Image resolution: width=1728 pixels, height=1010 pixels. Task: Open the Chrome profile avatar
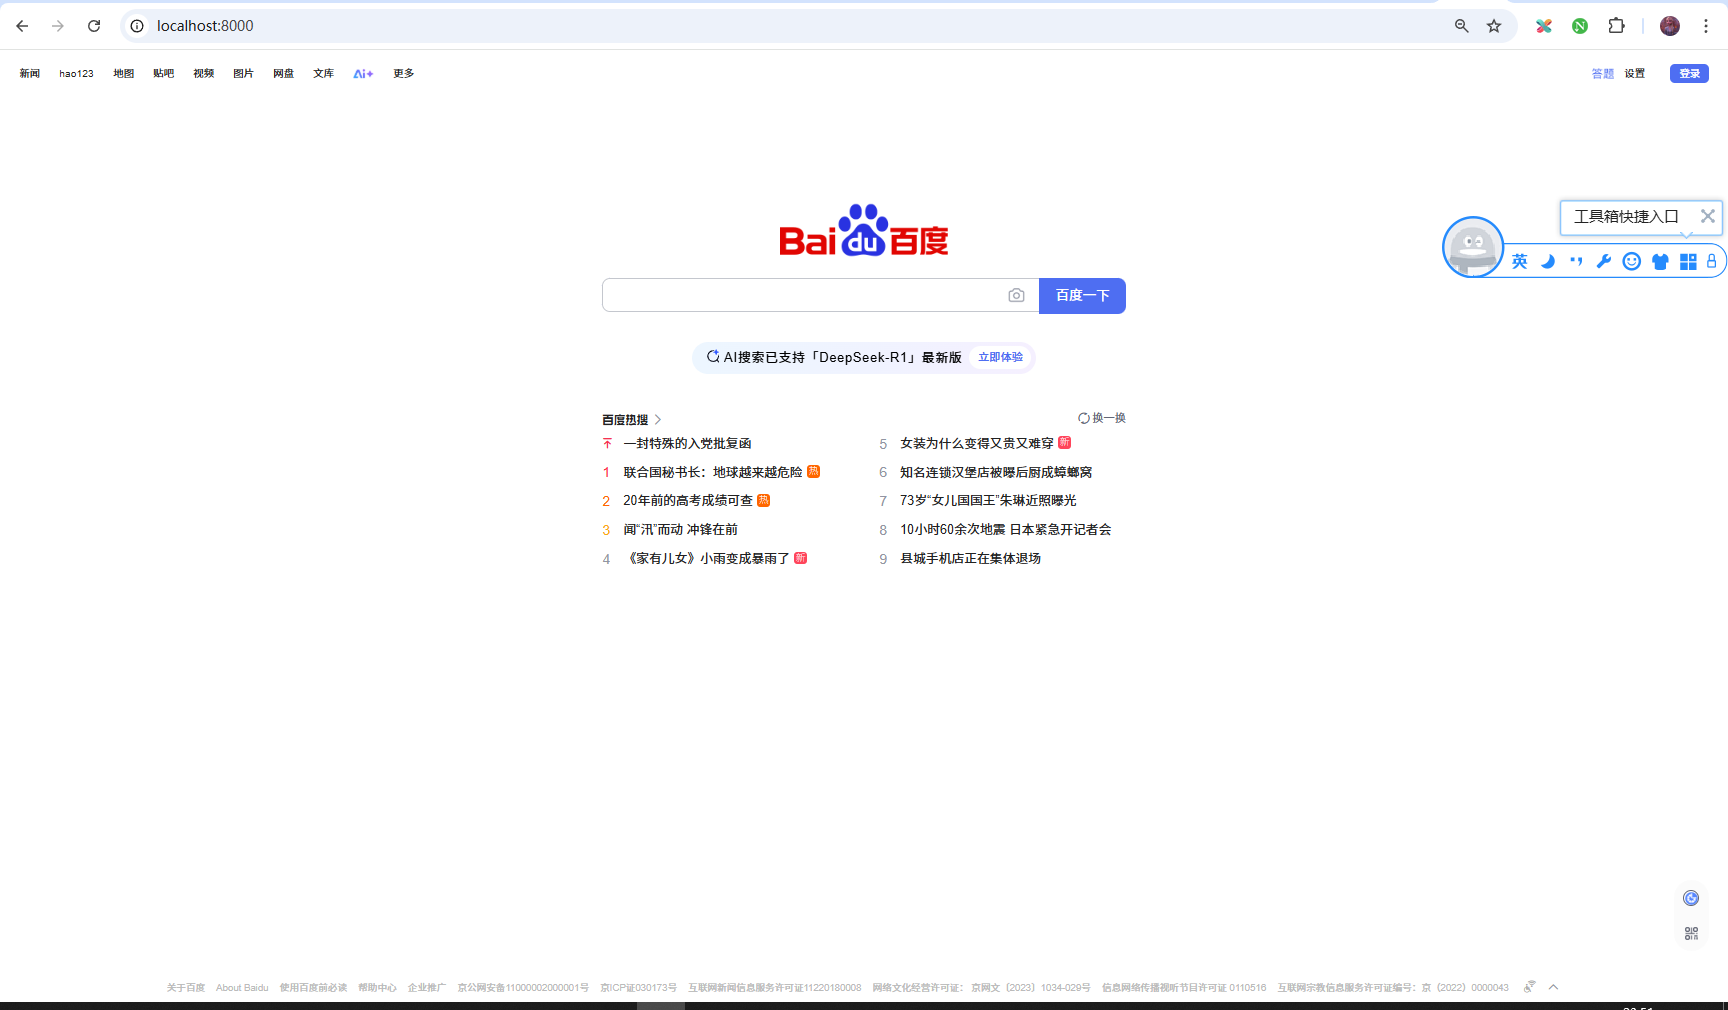point(1670,26)
